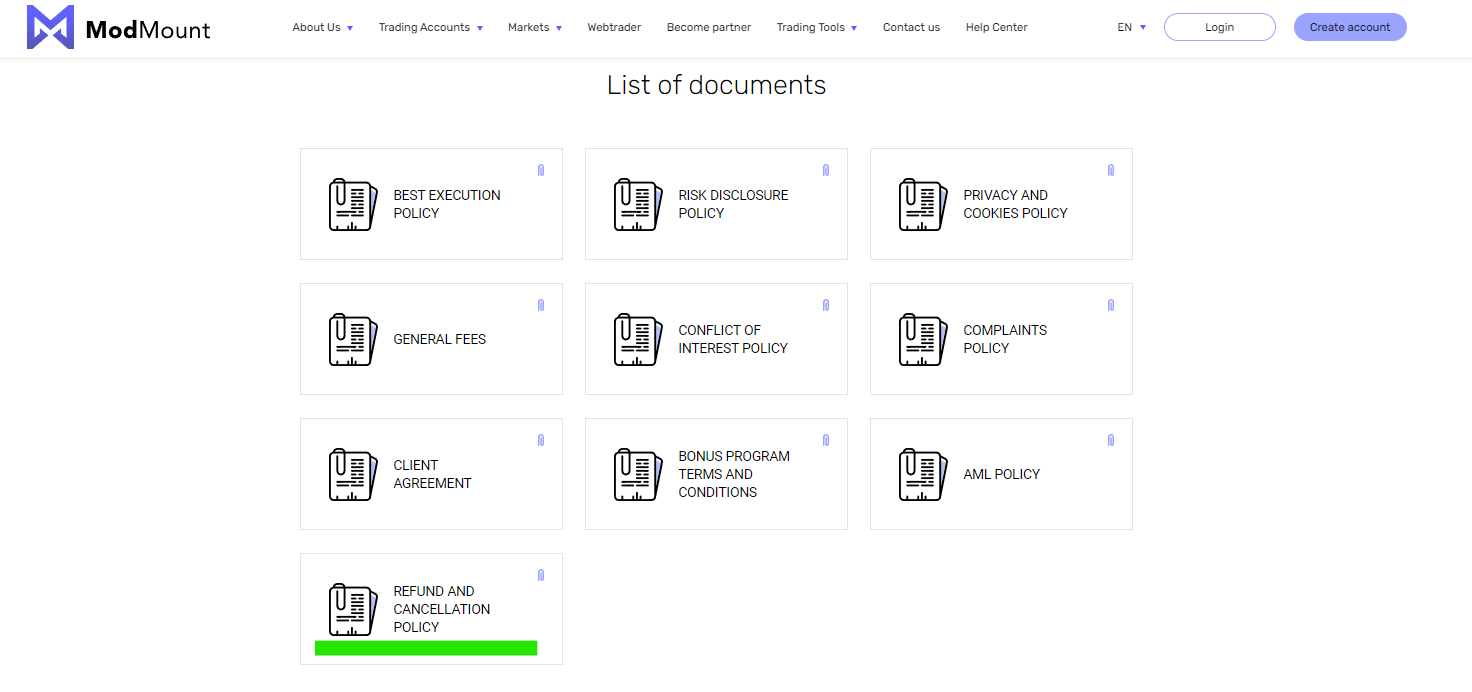Click paperclip icon on Bonus Program card
This screenshot has height=692, width=1472.
click(x=826, y=440)
